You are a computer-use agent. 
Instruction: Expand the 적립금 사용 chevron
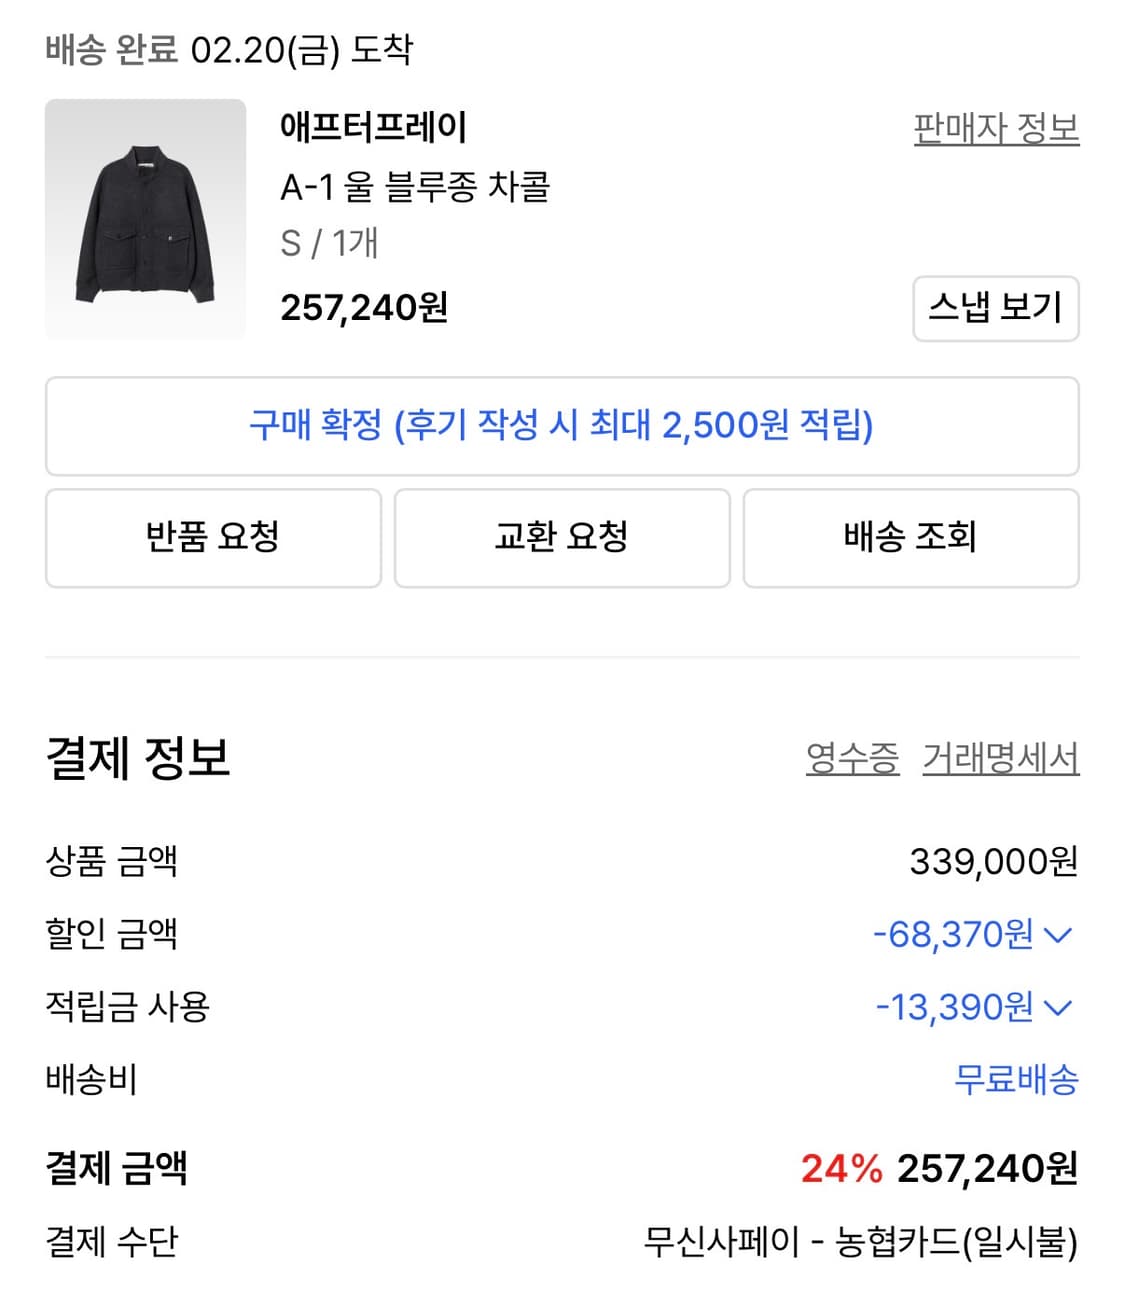[1057, 1007]
